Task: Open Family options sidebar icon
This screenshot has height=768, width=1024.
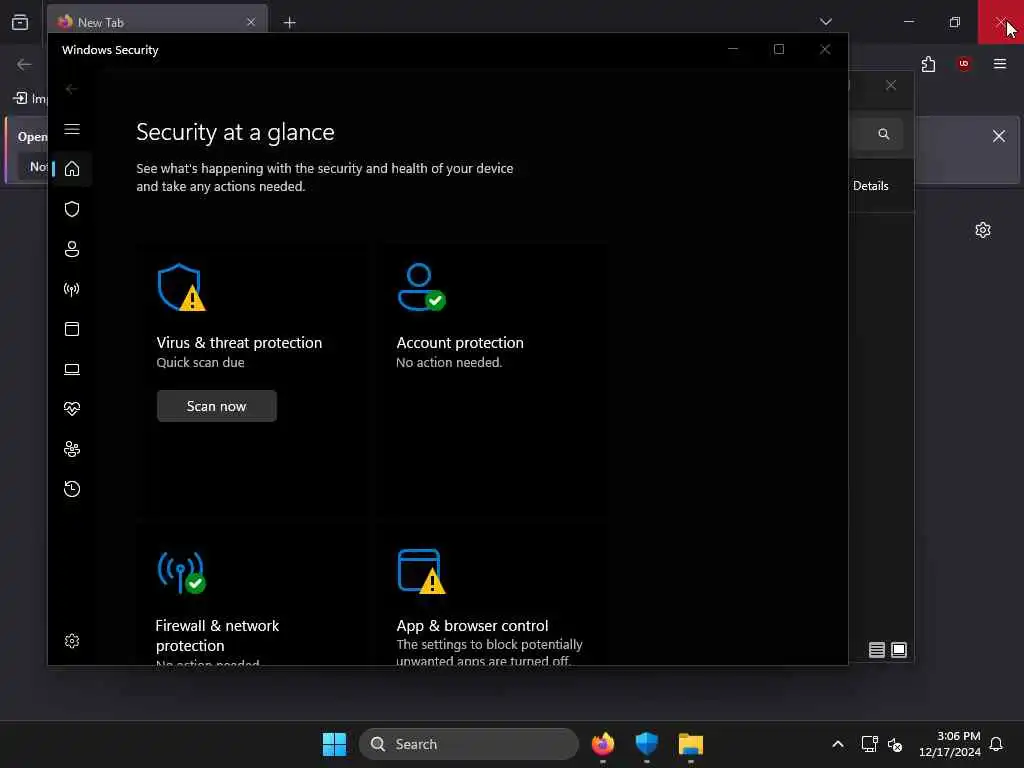Action: coord(72,449)
